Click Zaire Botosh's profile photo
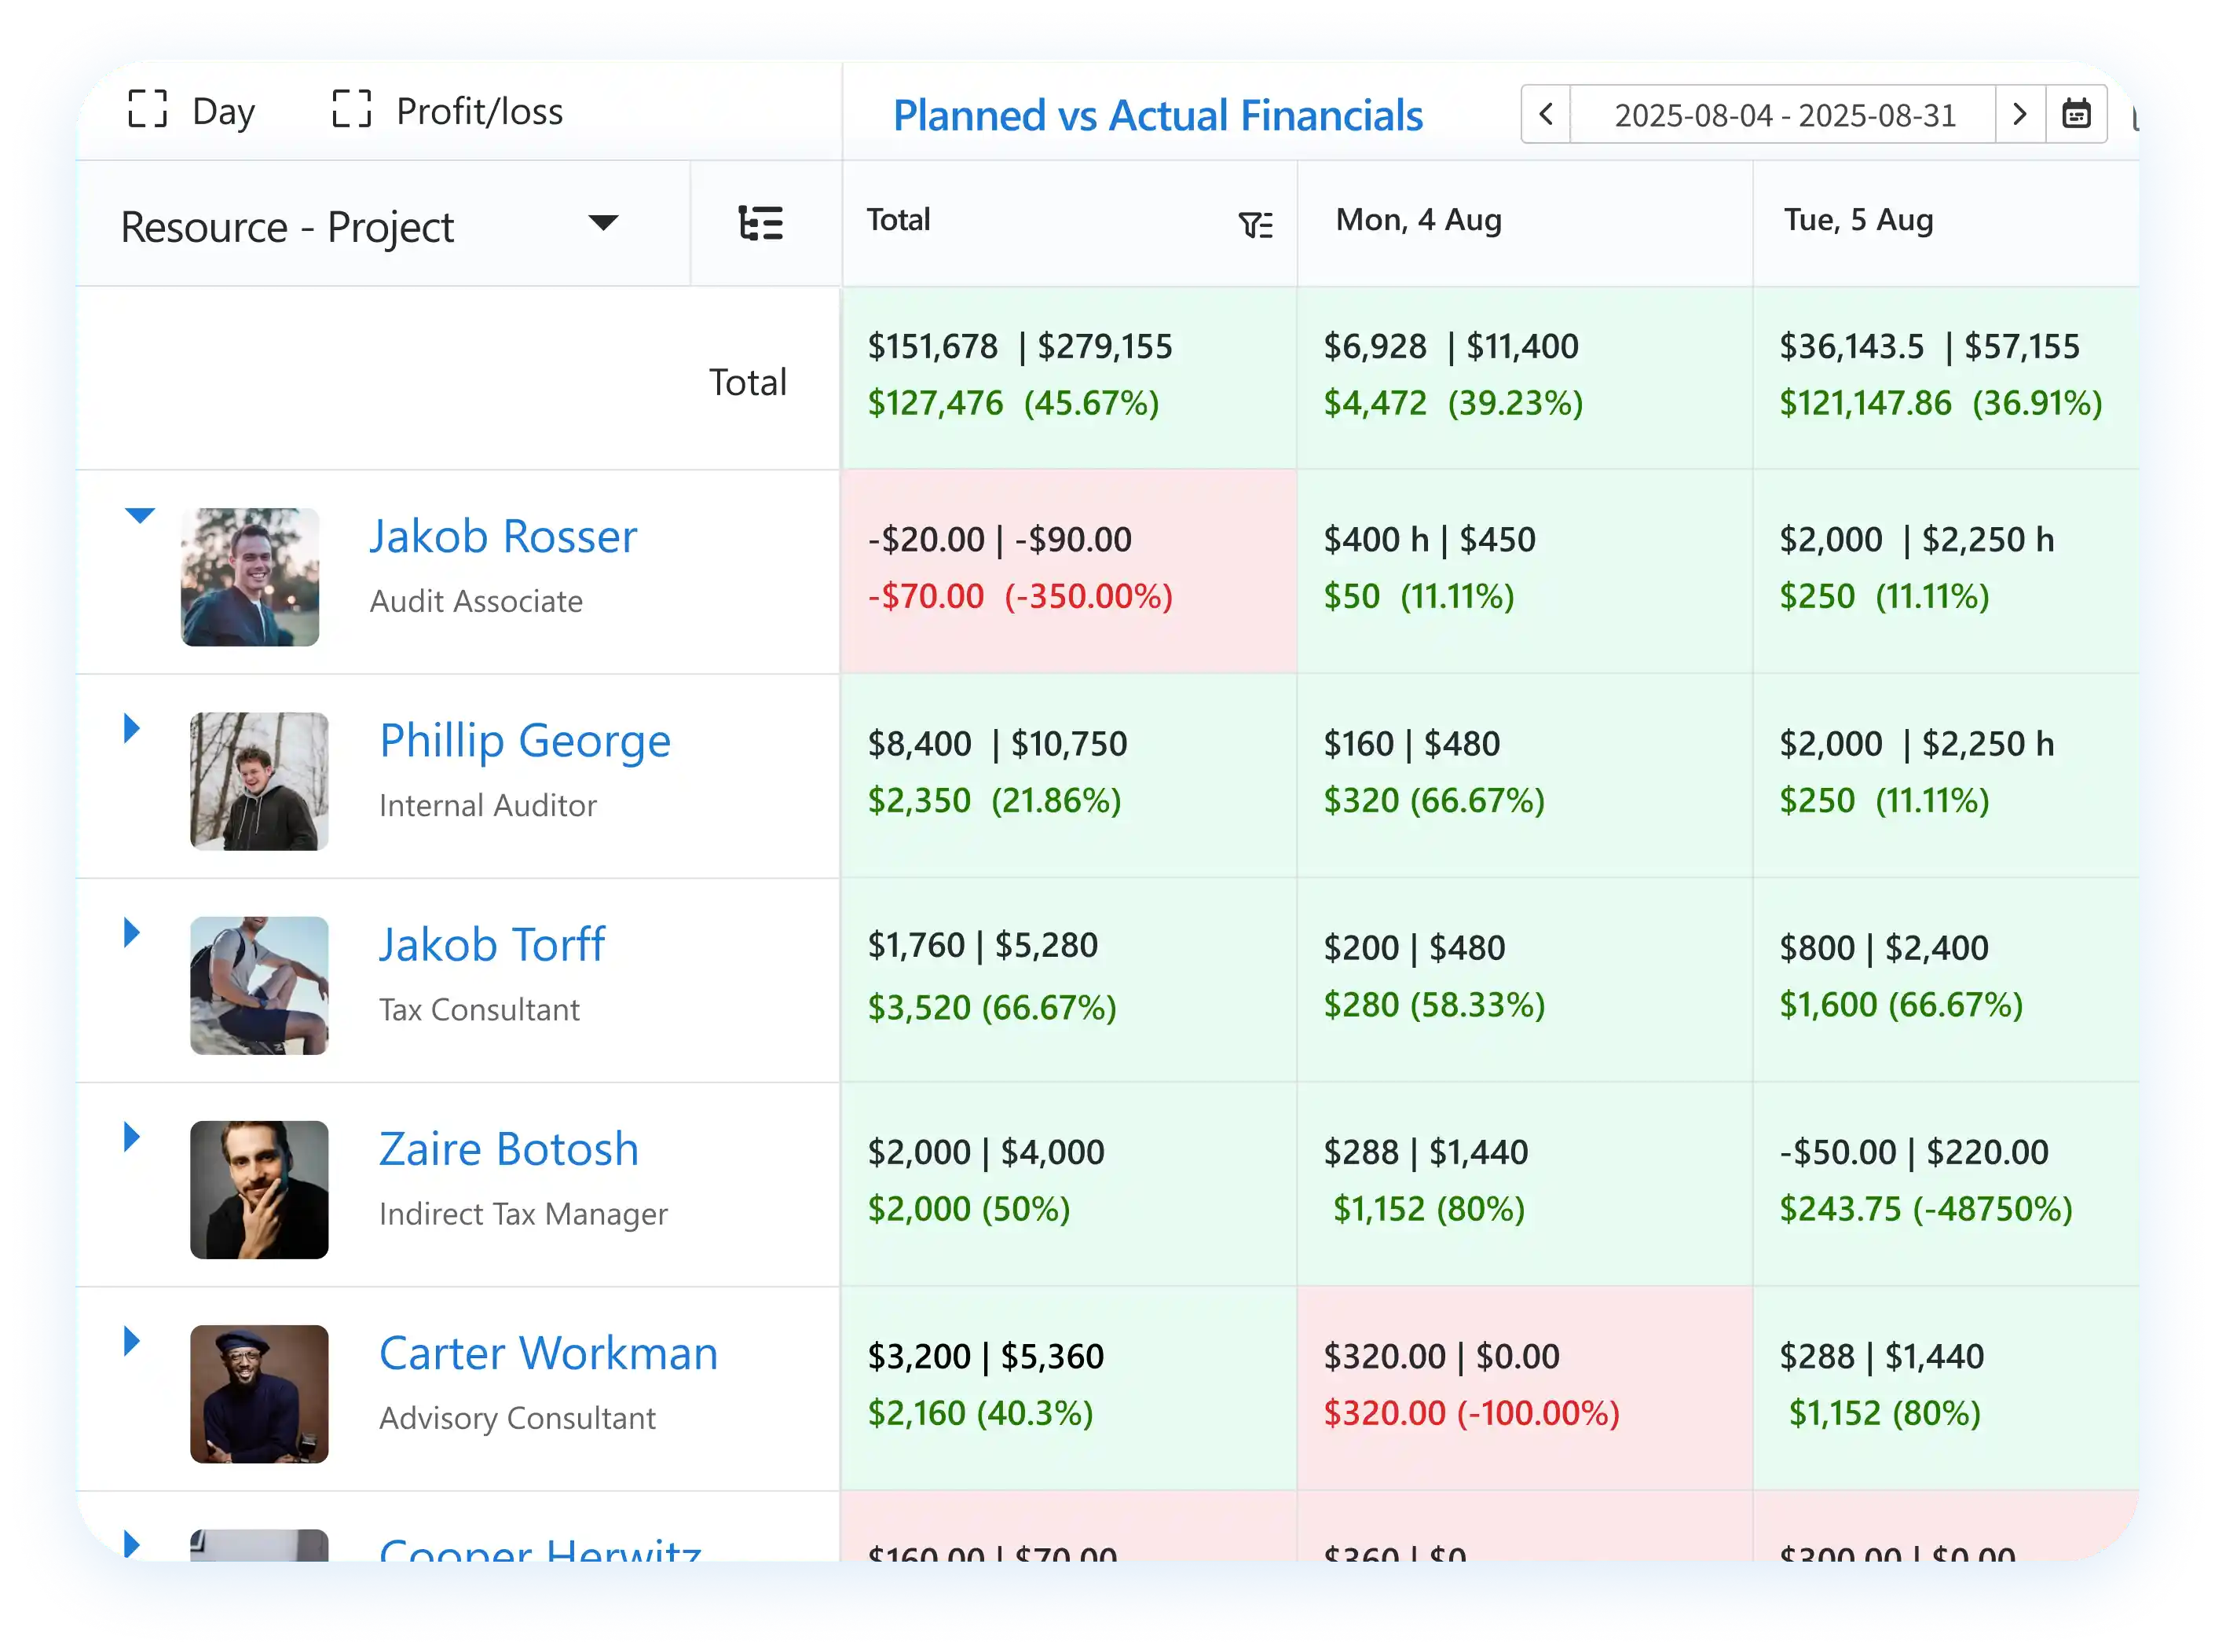2215x1652 pixels. point(259,1189)
